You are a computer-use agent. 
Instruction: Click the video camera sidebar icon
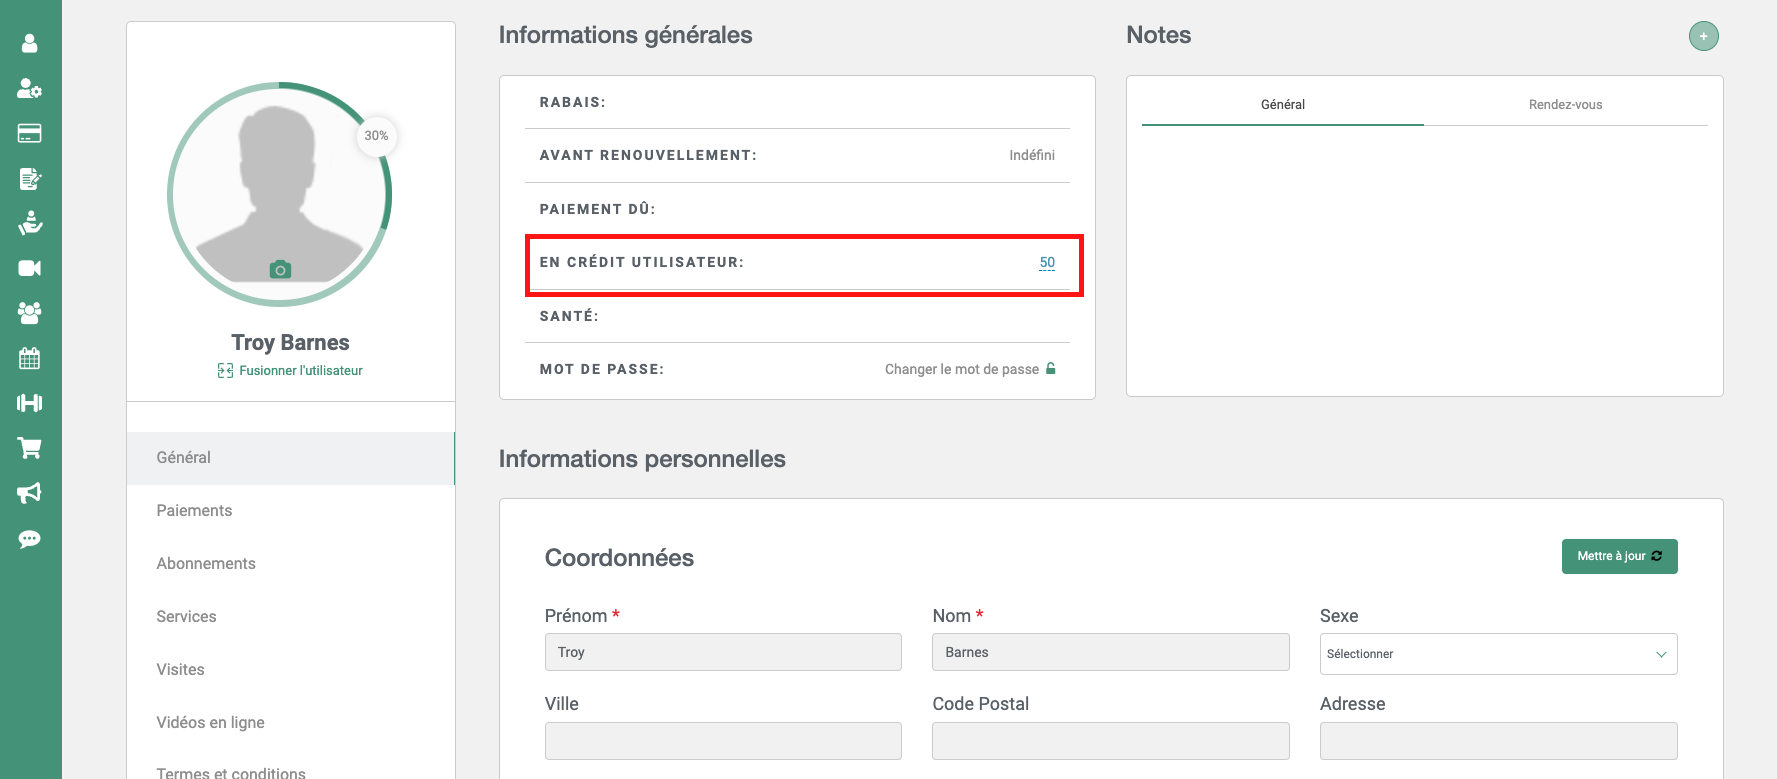click(x=30, y=268)
